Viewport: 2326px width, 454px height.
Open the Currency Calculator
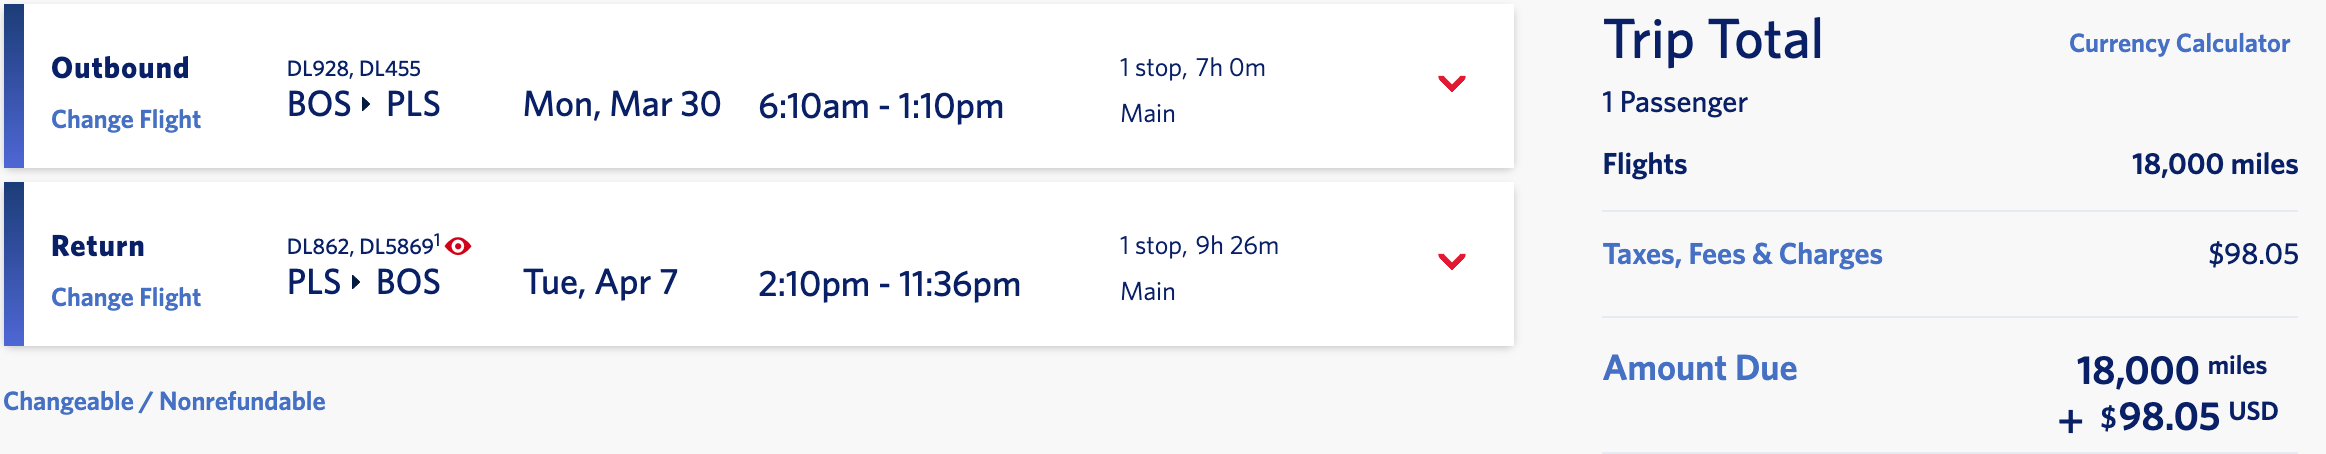click(x=2179, y=44)
